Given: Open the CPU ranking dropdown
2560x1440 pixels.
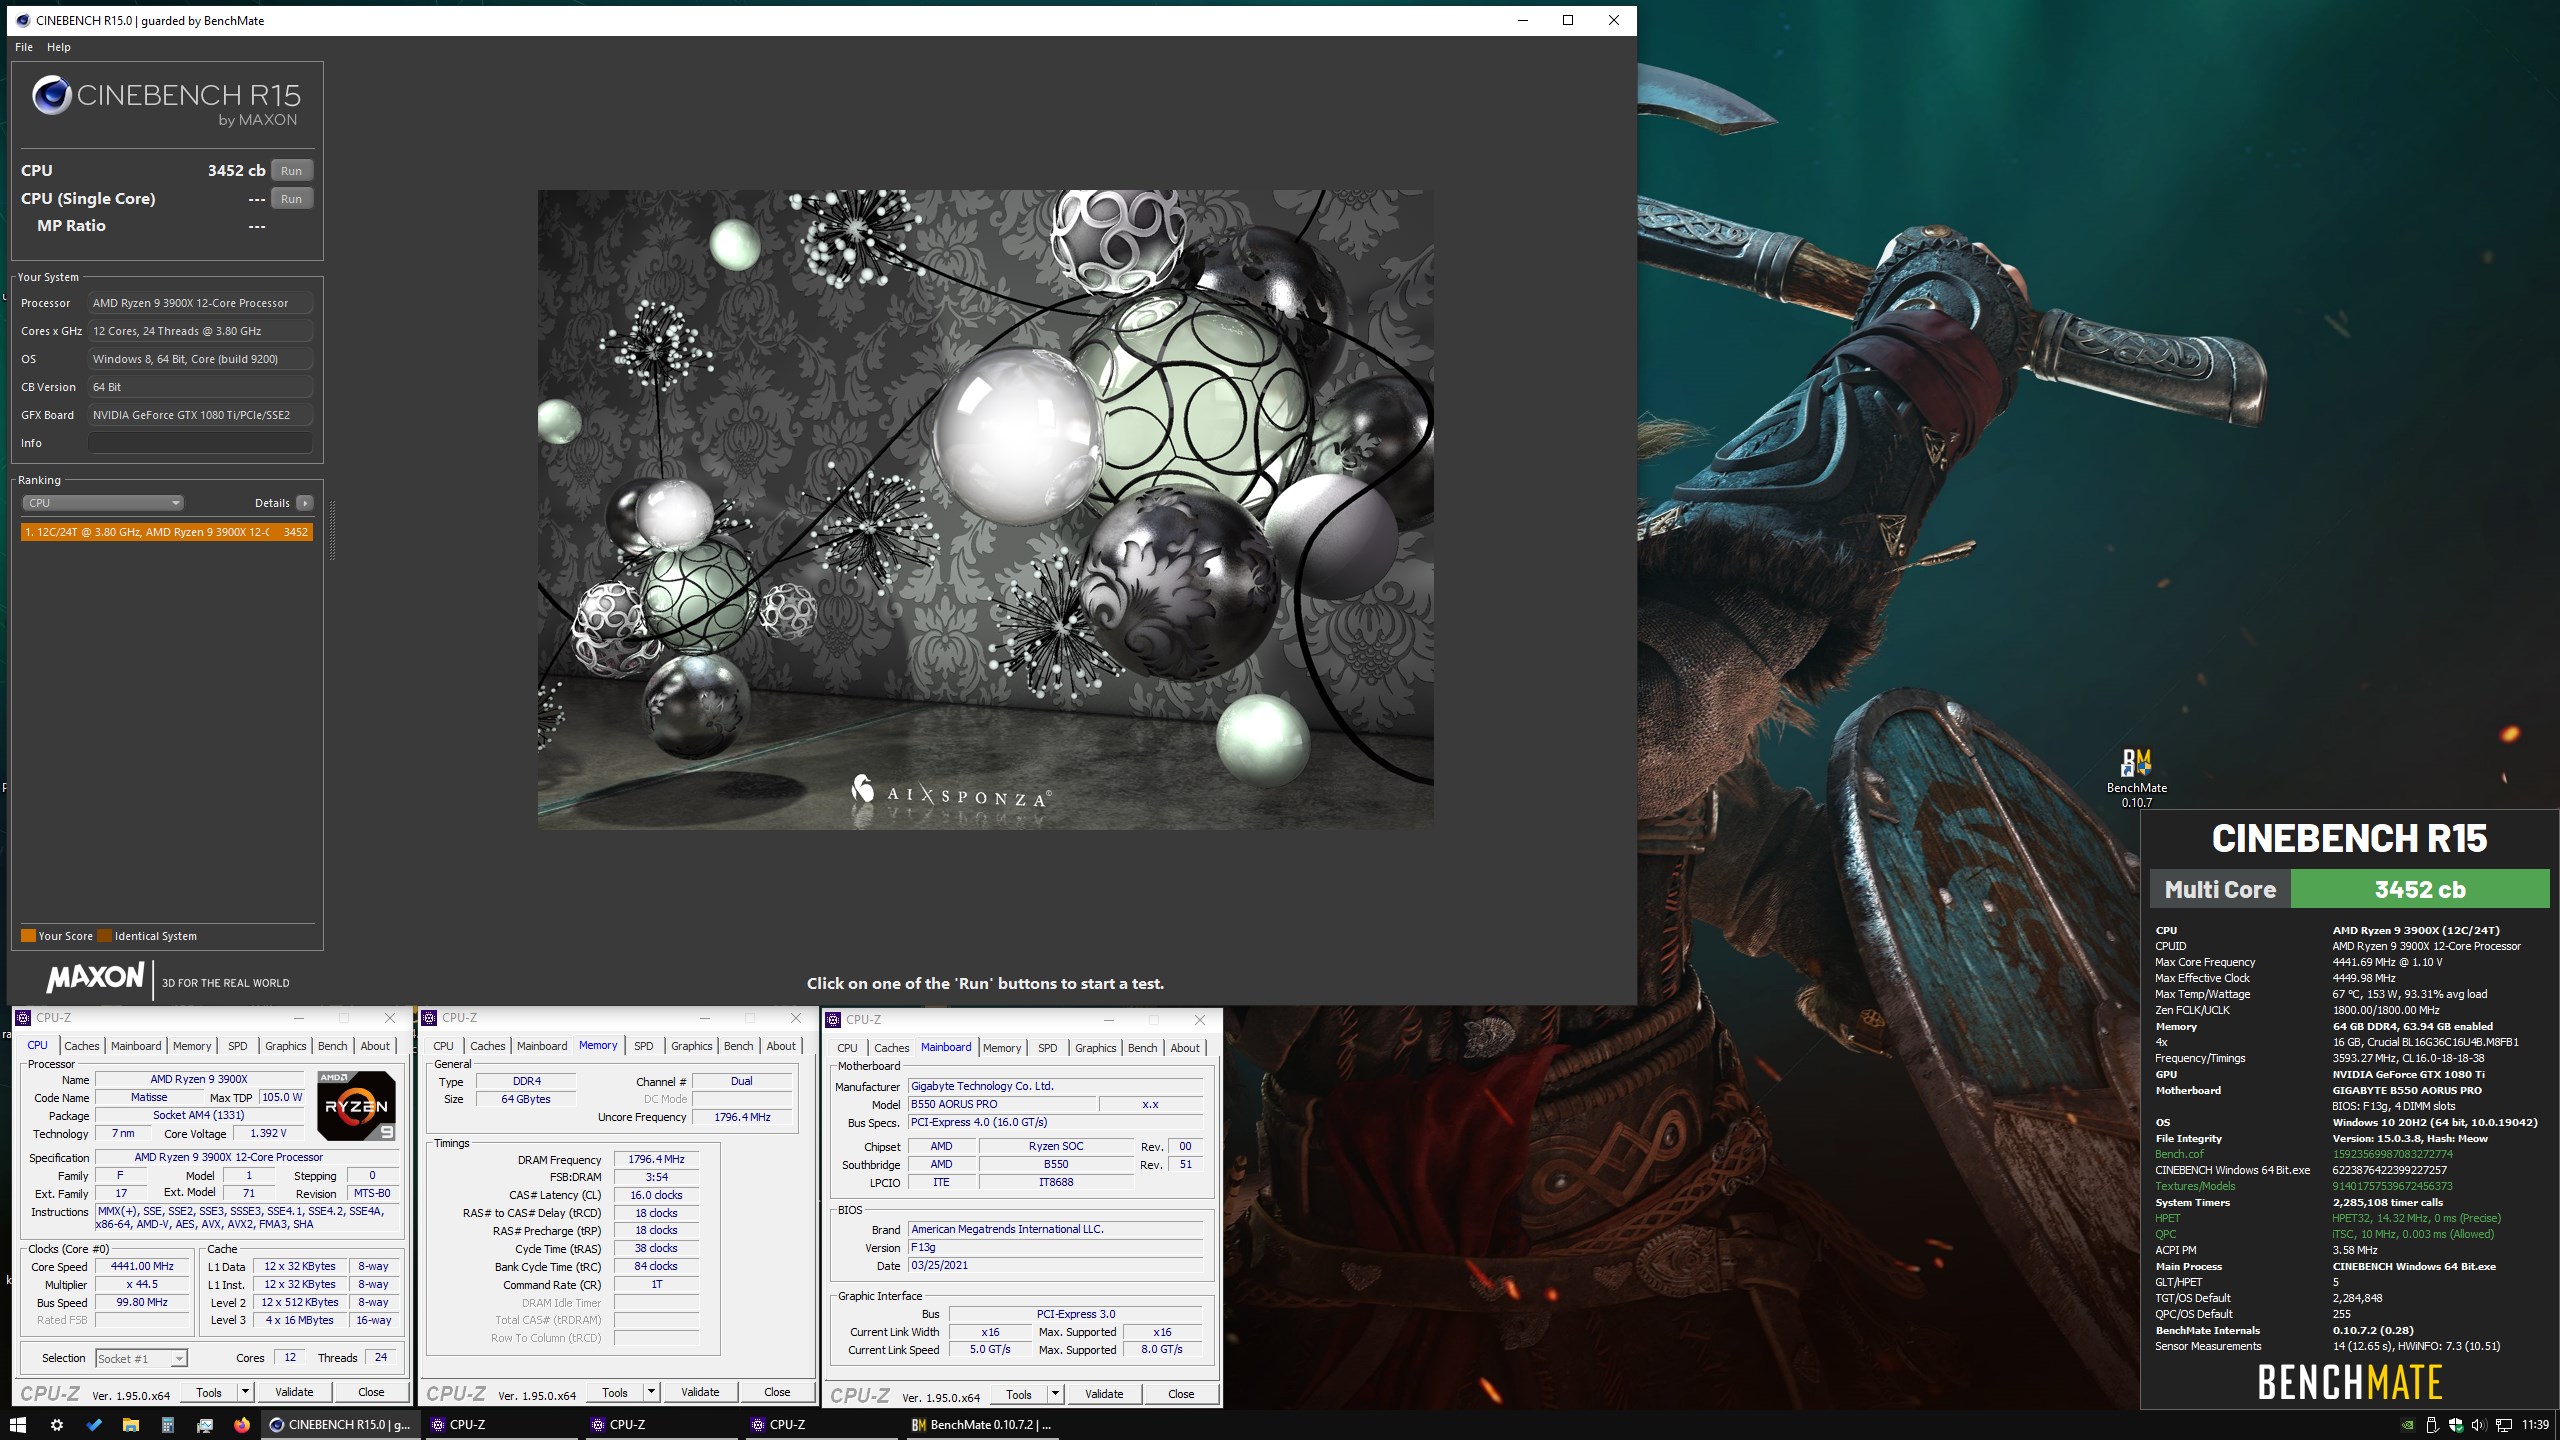Looking at the screenshot, I should [x=103, y=503].
